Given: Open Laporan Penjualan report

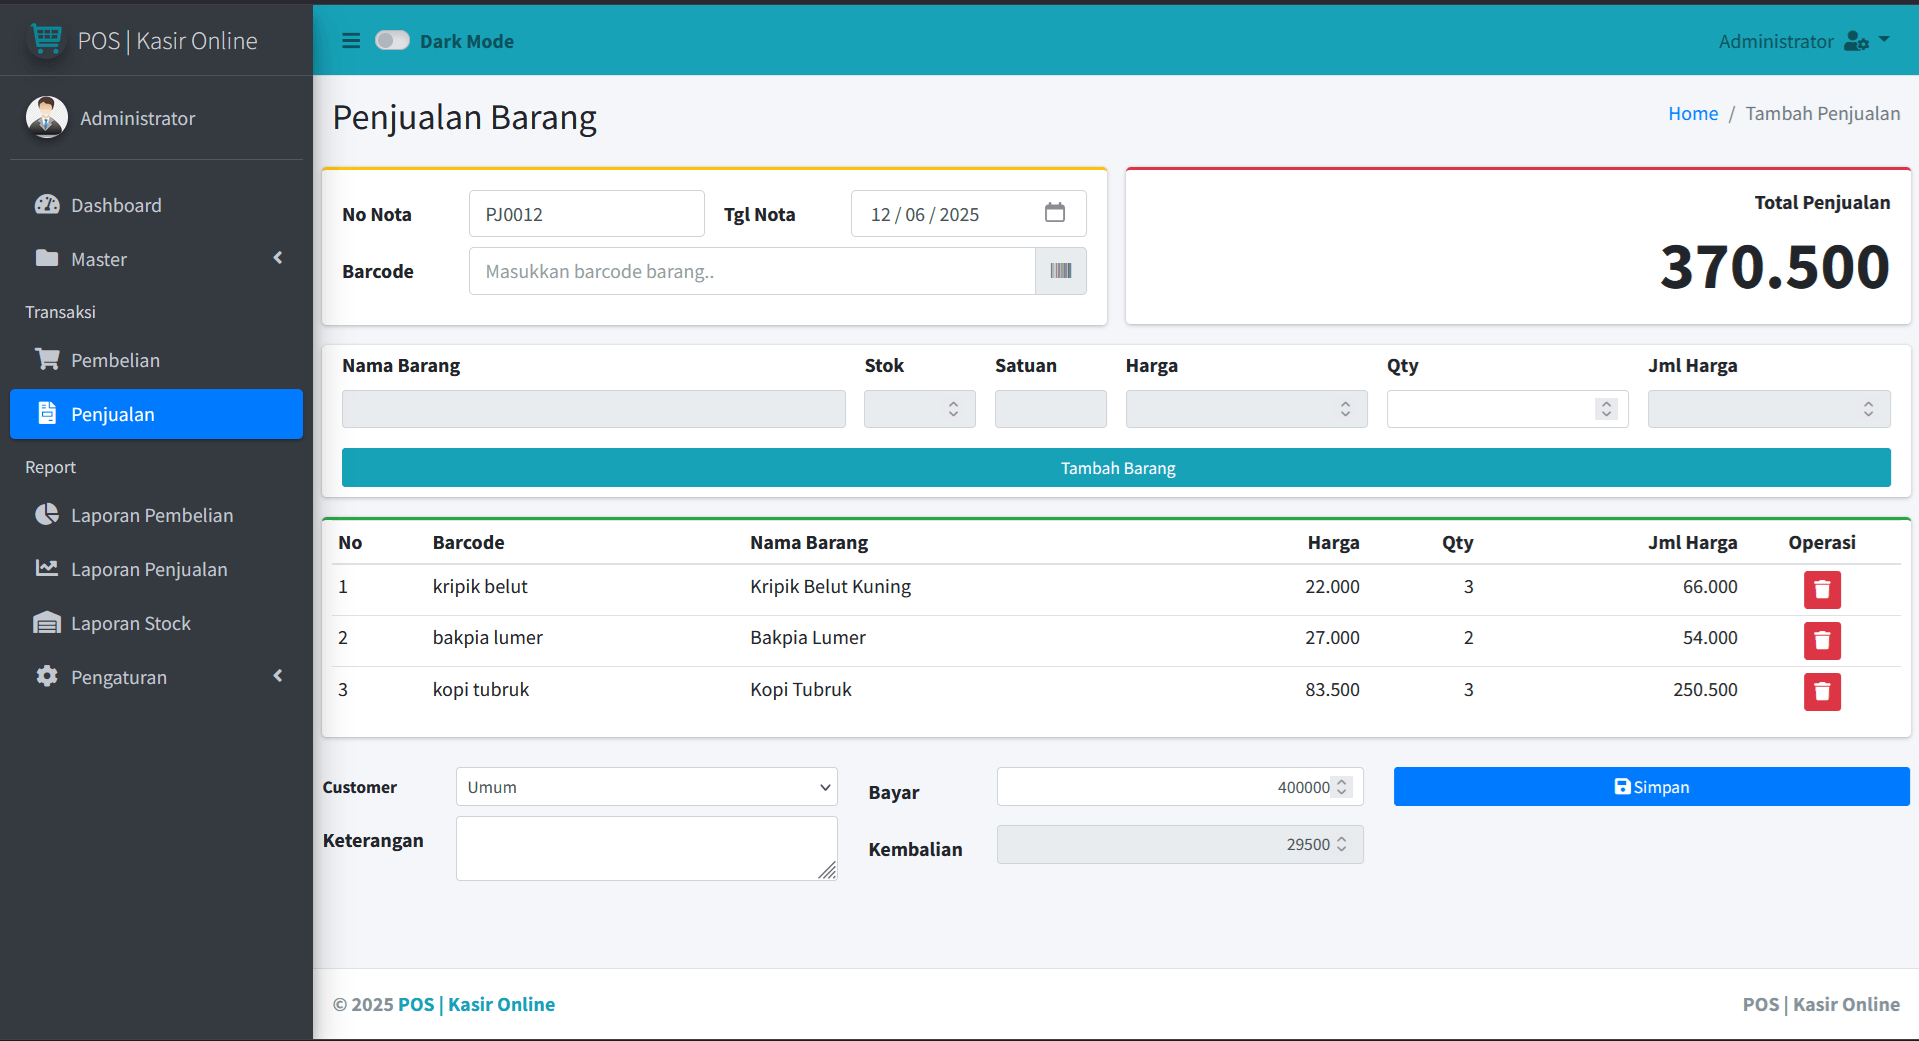Looking at the screenshot, I should 156,569.
